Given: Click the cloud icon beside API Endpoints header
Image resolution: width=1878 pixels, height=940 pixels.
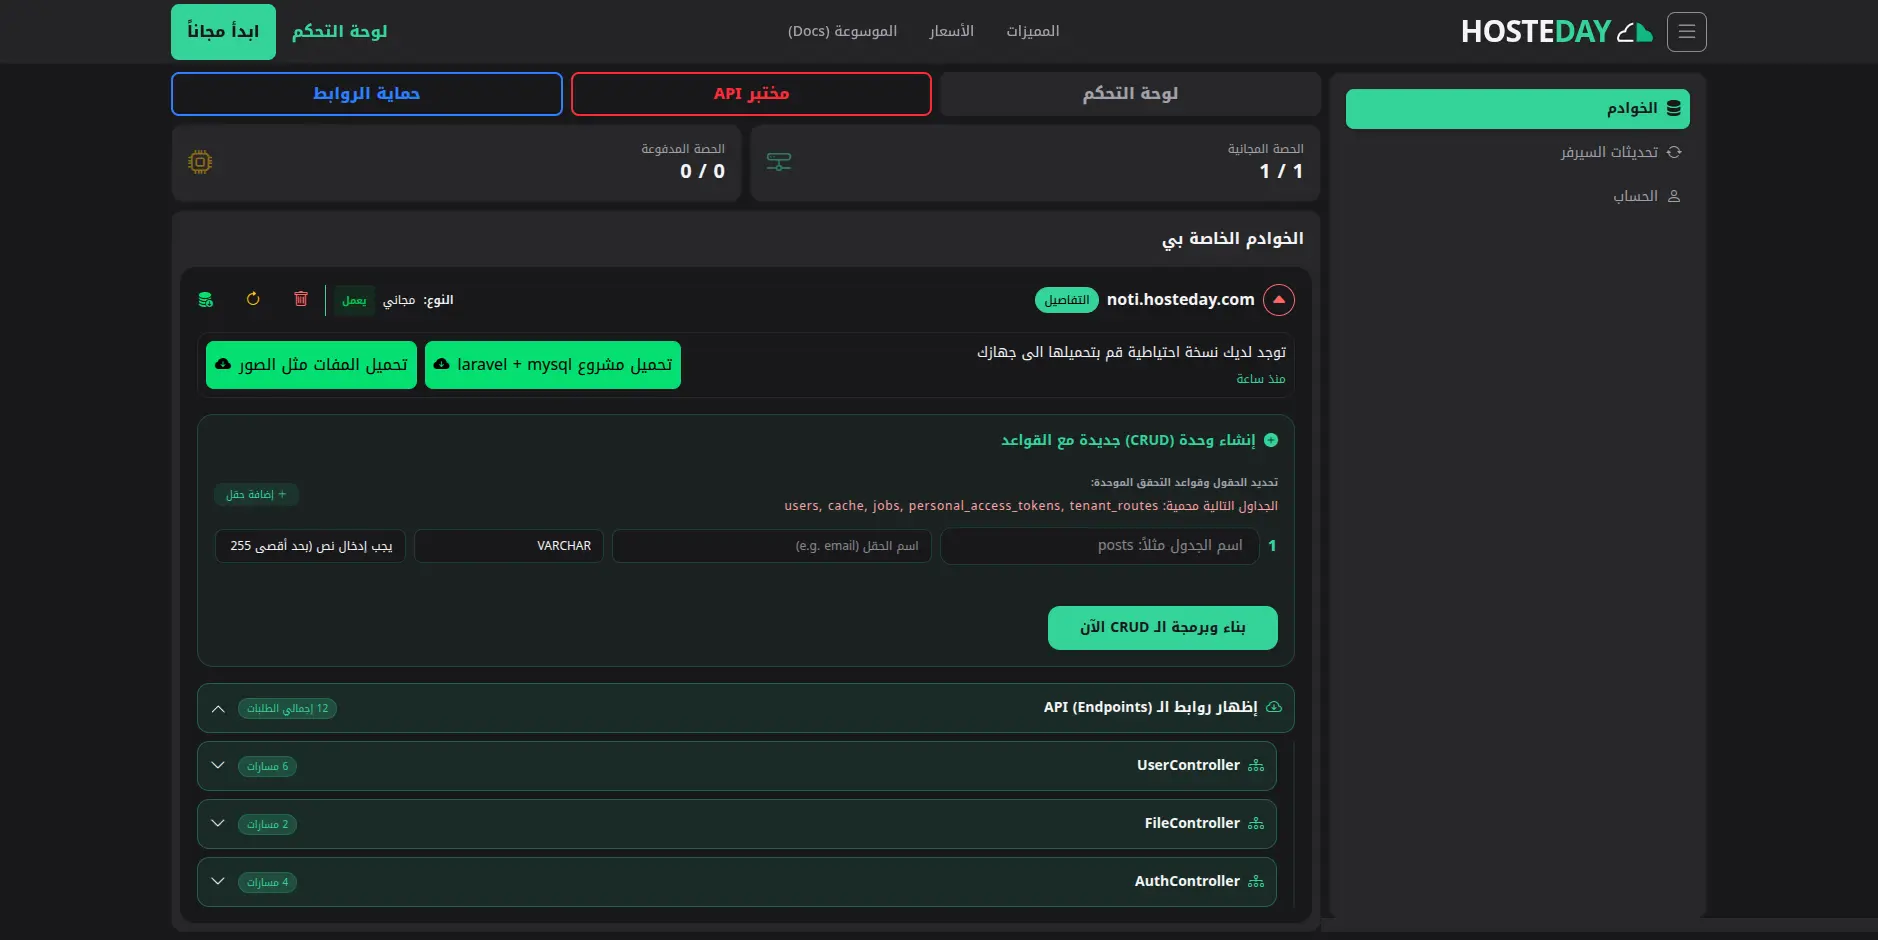Looking at the screenshot, I should (1274, 707).
